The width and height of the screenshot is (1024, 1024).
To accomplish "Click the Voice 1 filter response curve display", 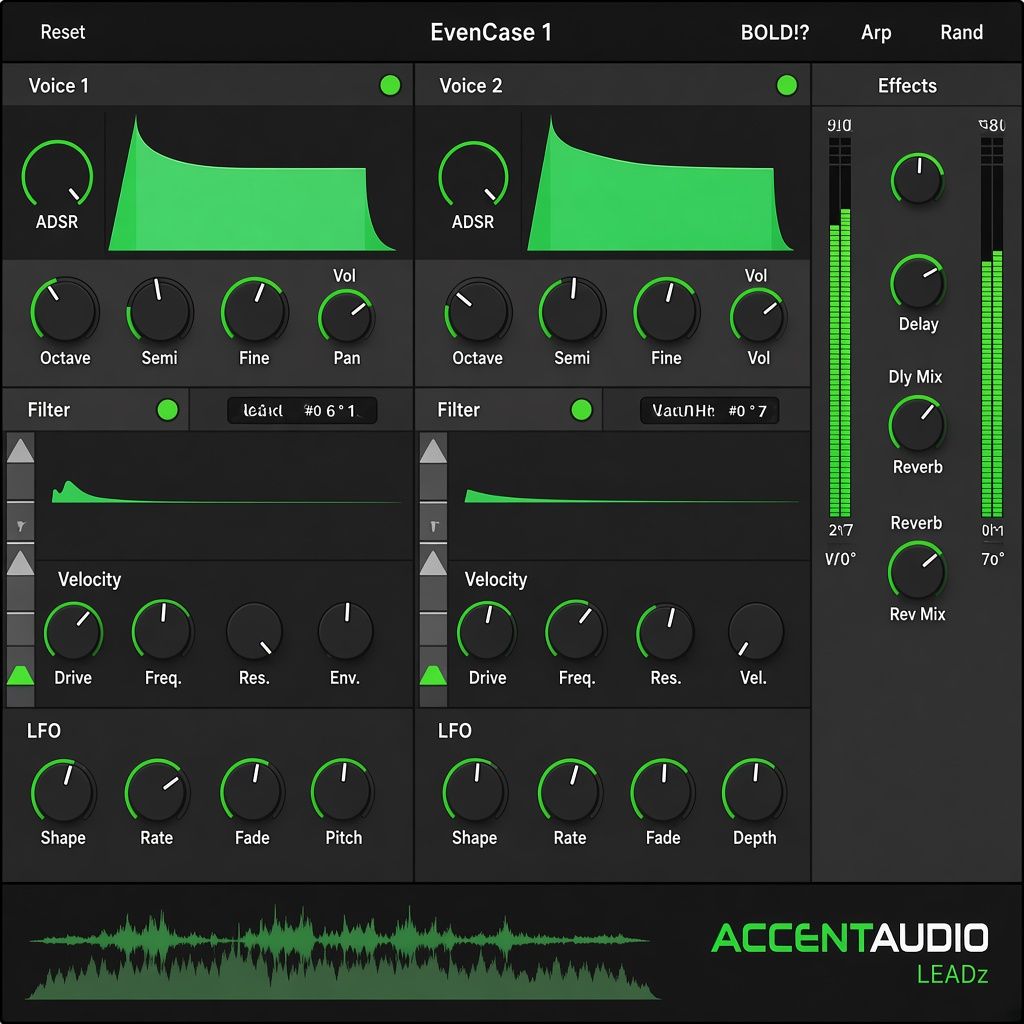I will (224, 495).
